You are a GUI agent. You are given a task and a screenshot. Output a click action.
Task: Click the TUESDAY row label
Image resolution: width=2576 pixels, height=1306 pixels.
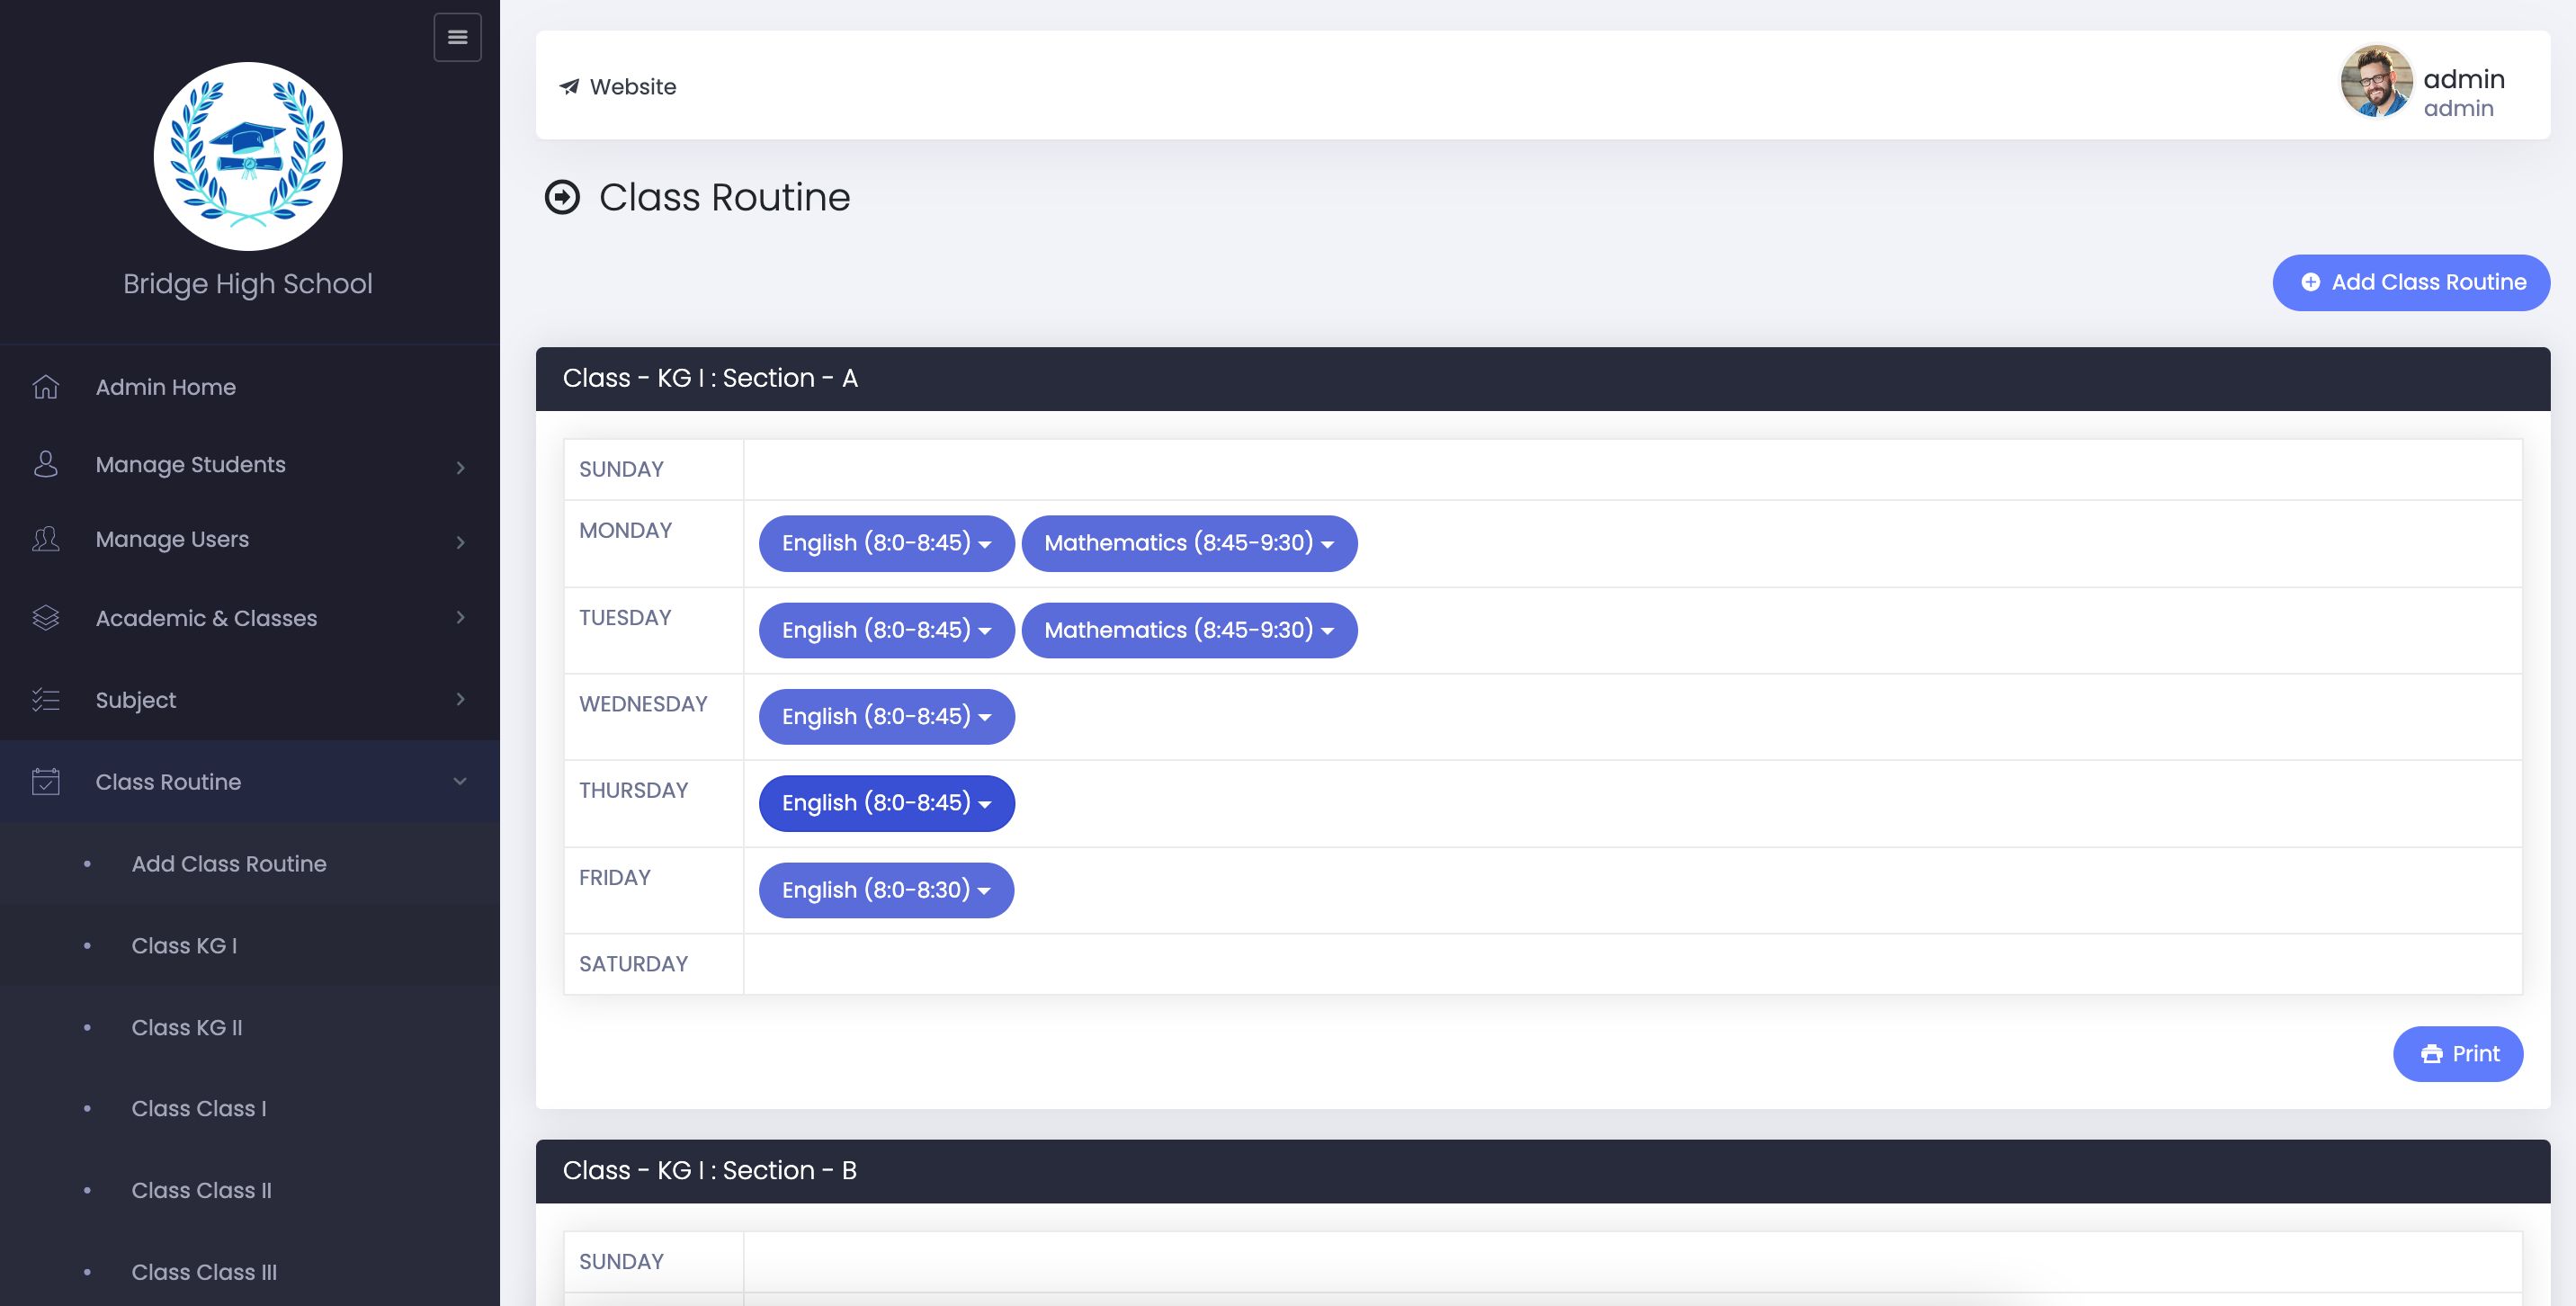coord(625,617)
